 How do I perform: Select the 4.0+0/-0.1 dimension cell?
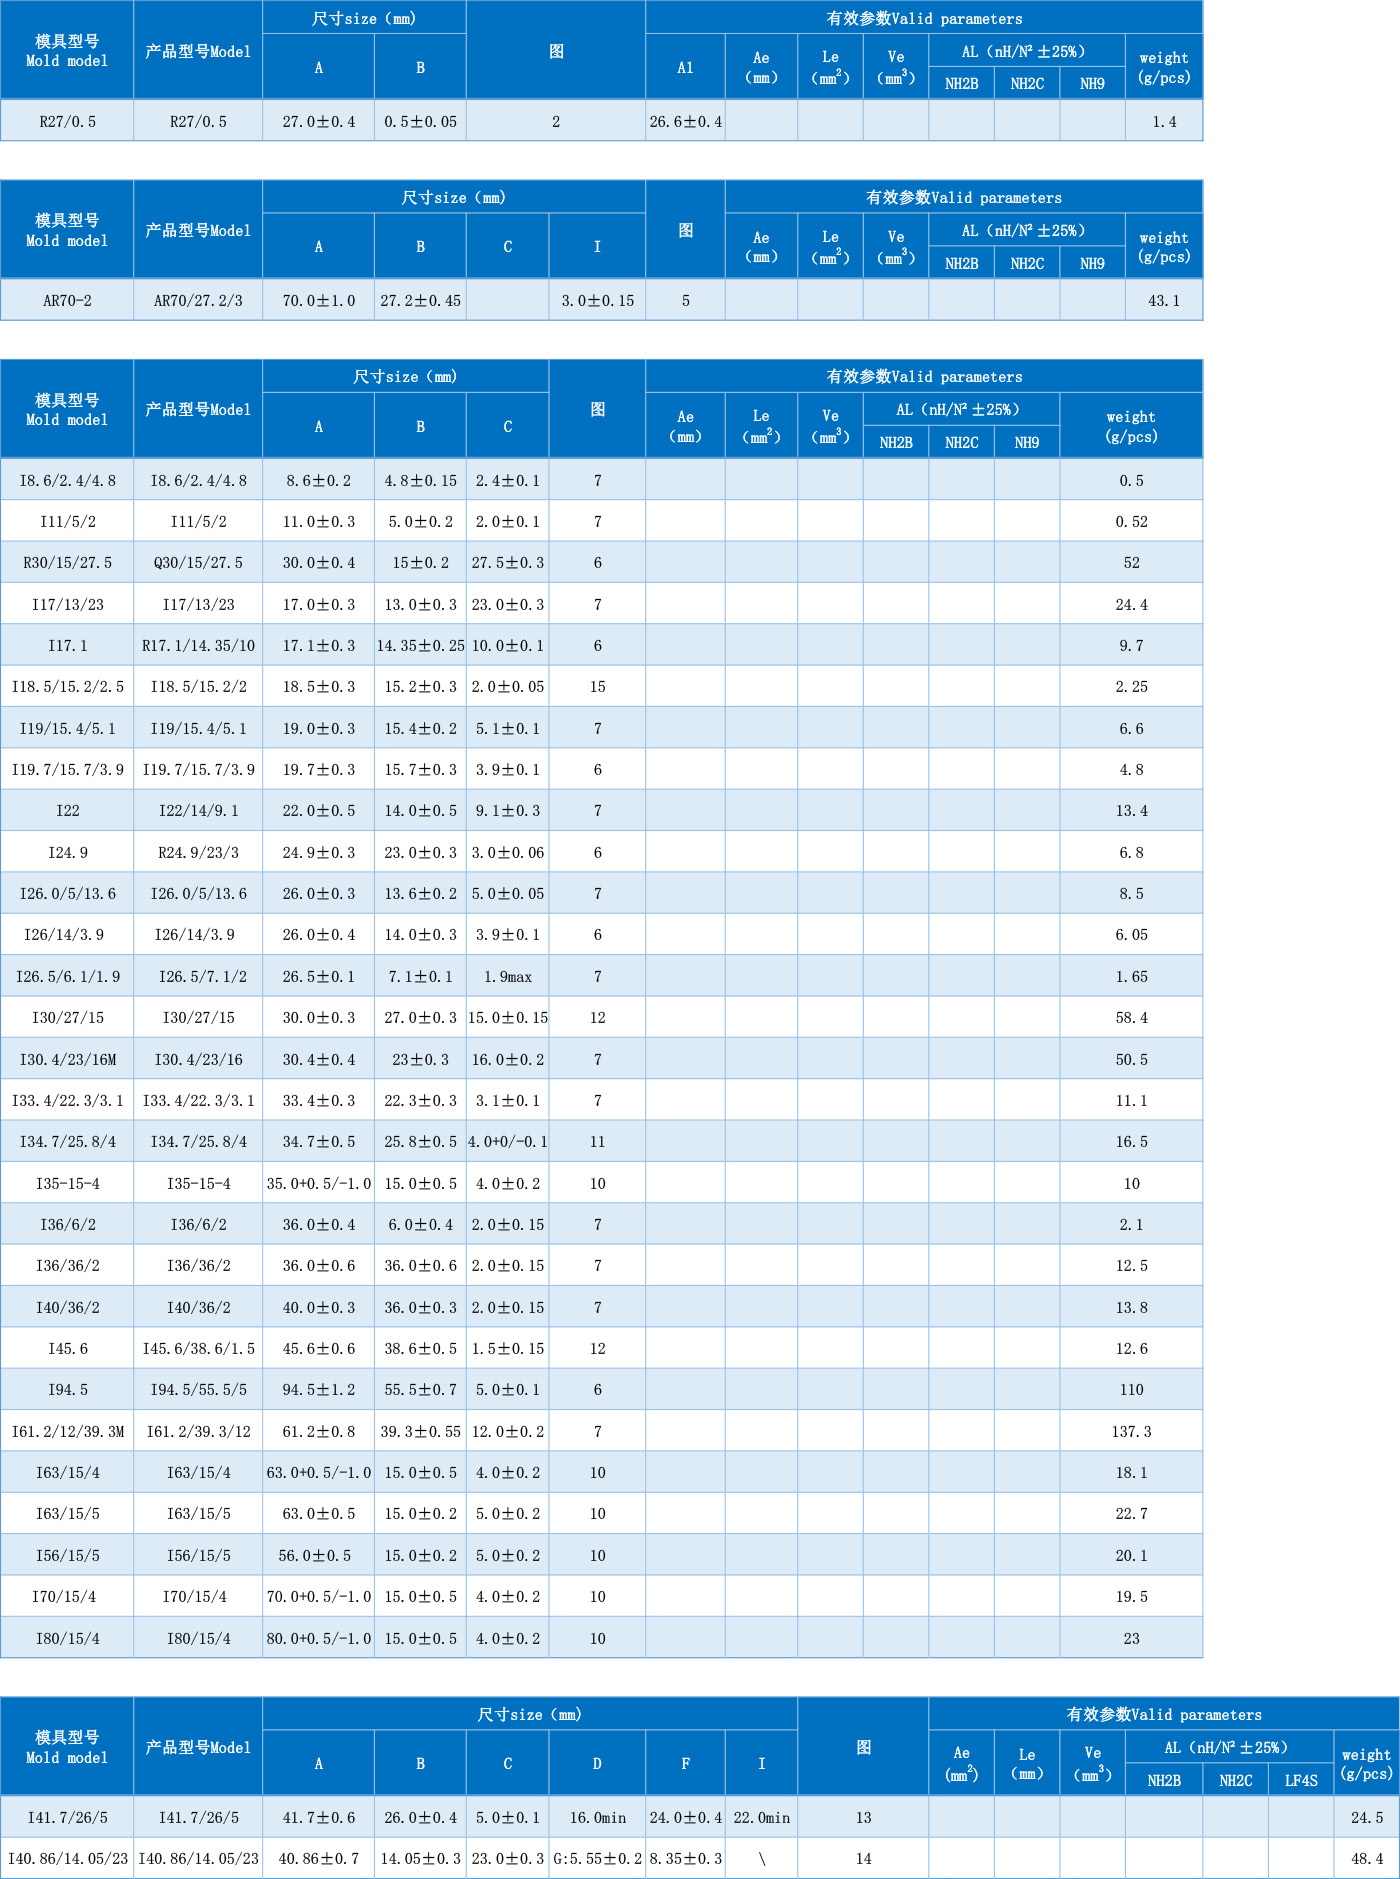(x=507, y=1142)
